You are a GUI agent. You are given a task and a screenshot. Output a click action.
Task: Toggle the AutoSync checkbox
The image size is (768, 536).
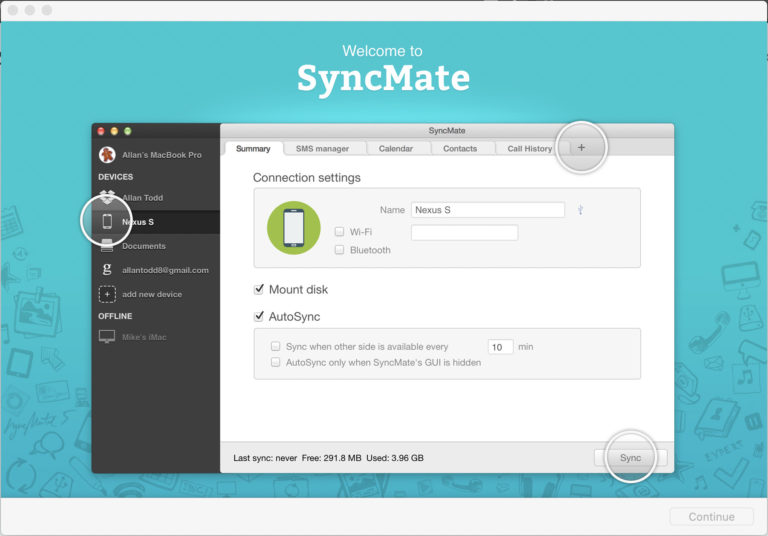[x=259, y=317]
